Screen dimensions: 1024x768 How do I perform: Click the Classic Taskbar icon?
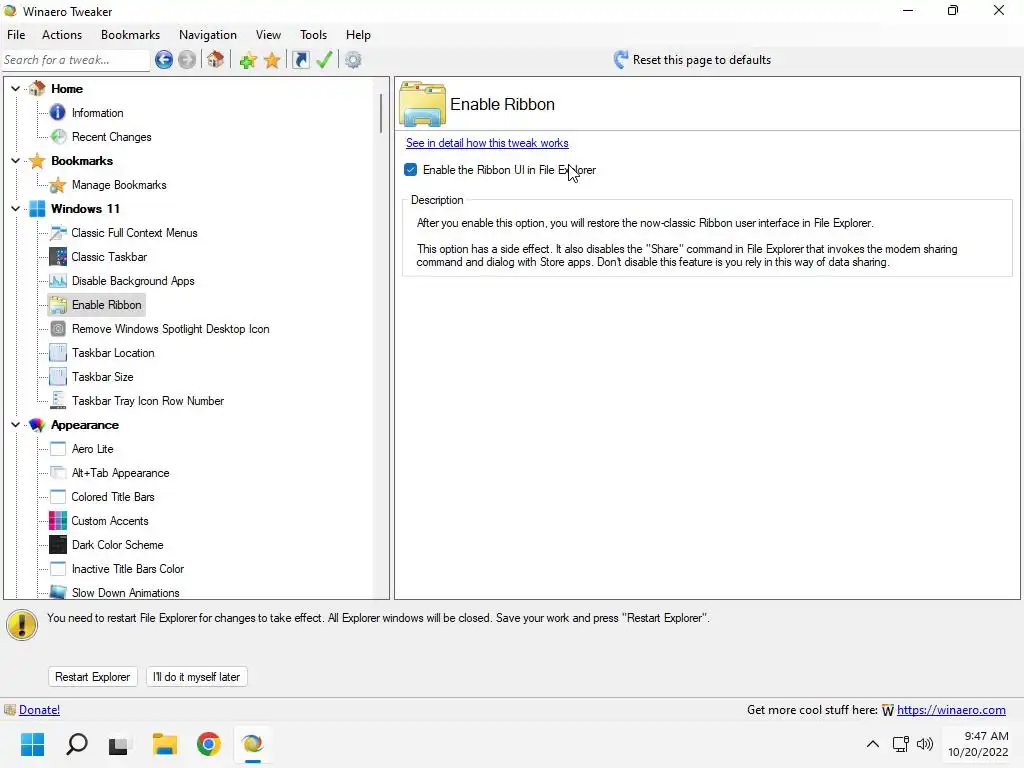pos(57,257)
